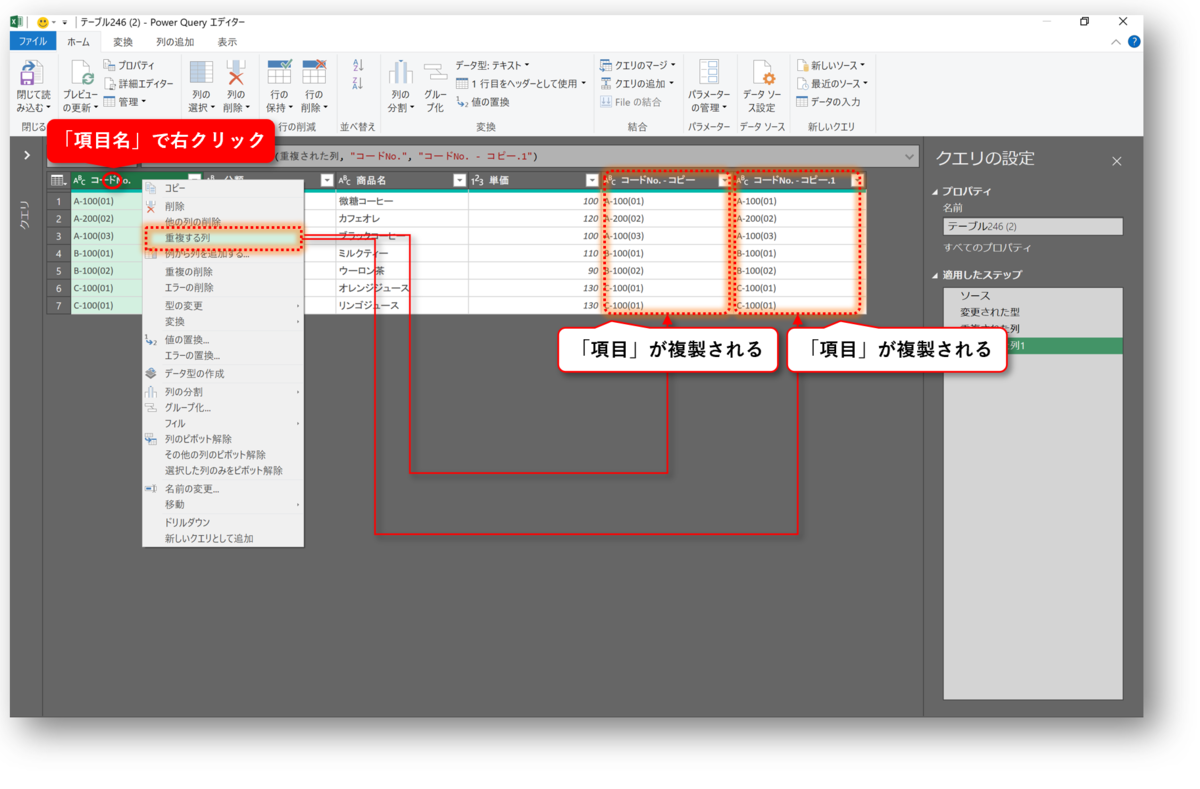Click the 列の削除 (Remove Columns) icon

coord(235,73)
